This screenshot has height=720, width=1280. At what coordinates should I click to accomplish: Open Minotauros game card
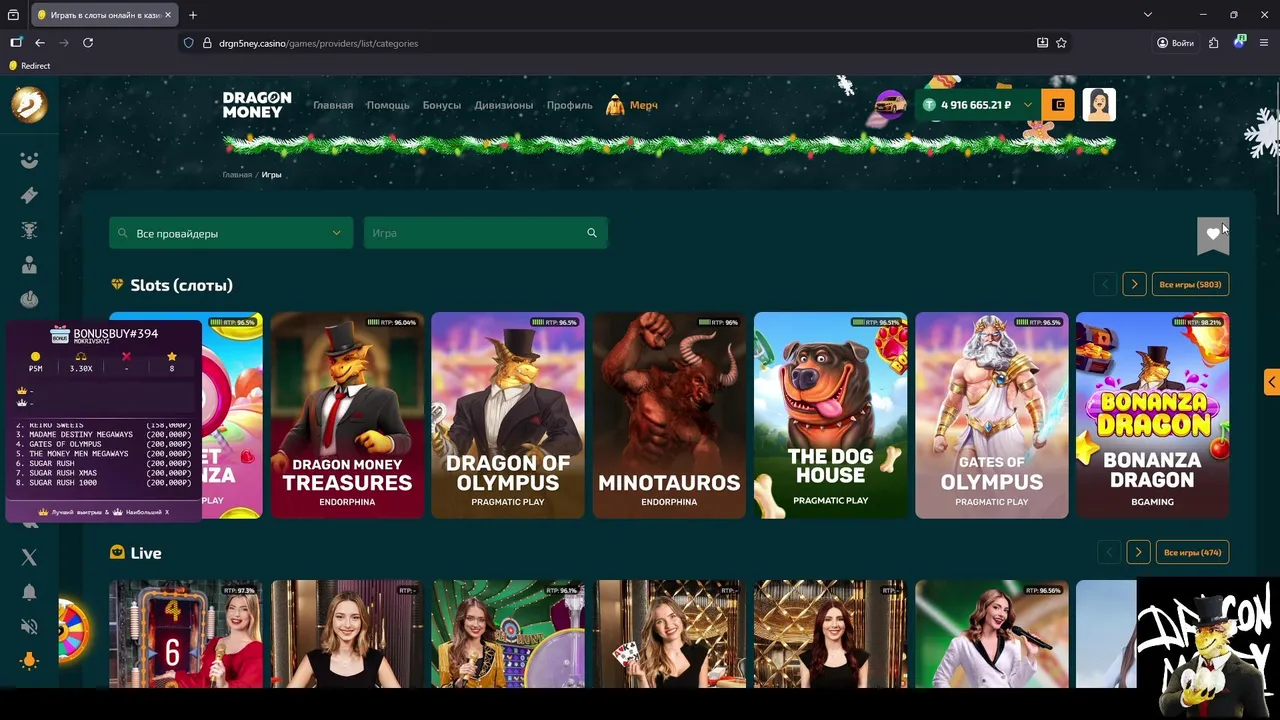click(x=669, y=415)
